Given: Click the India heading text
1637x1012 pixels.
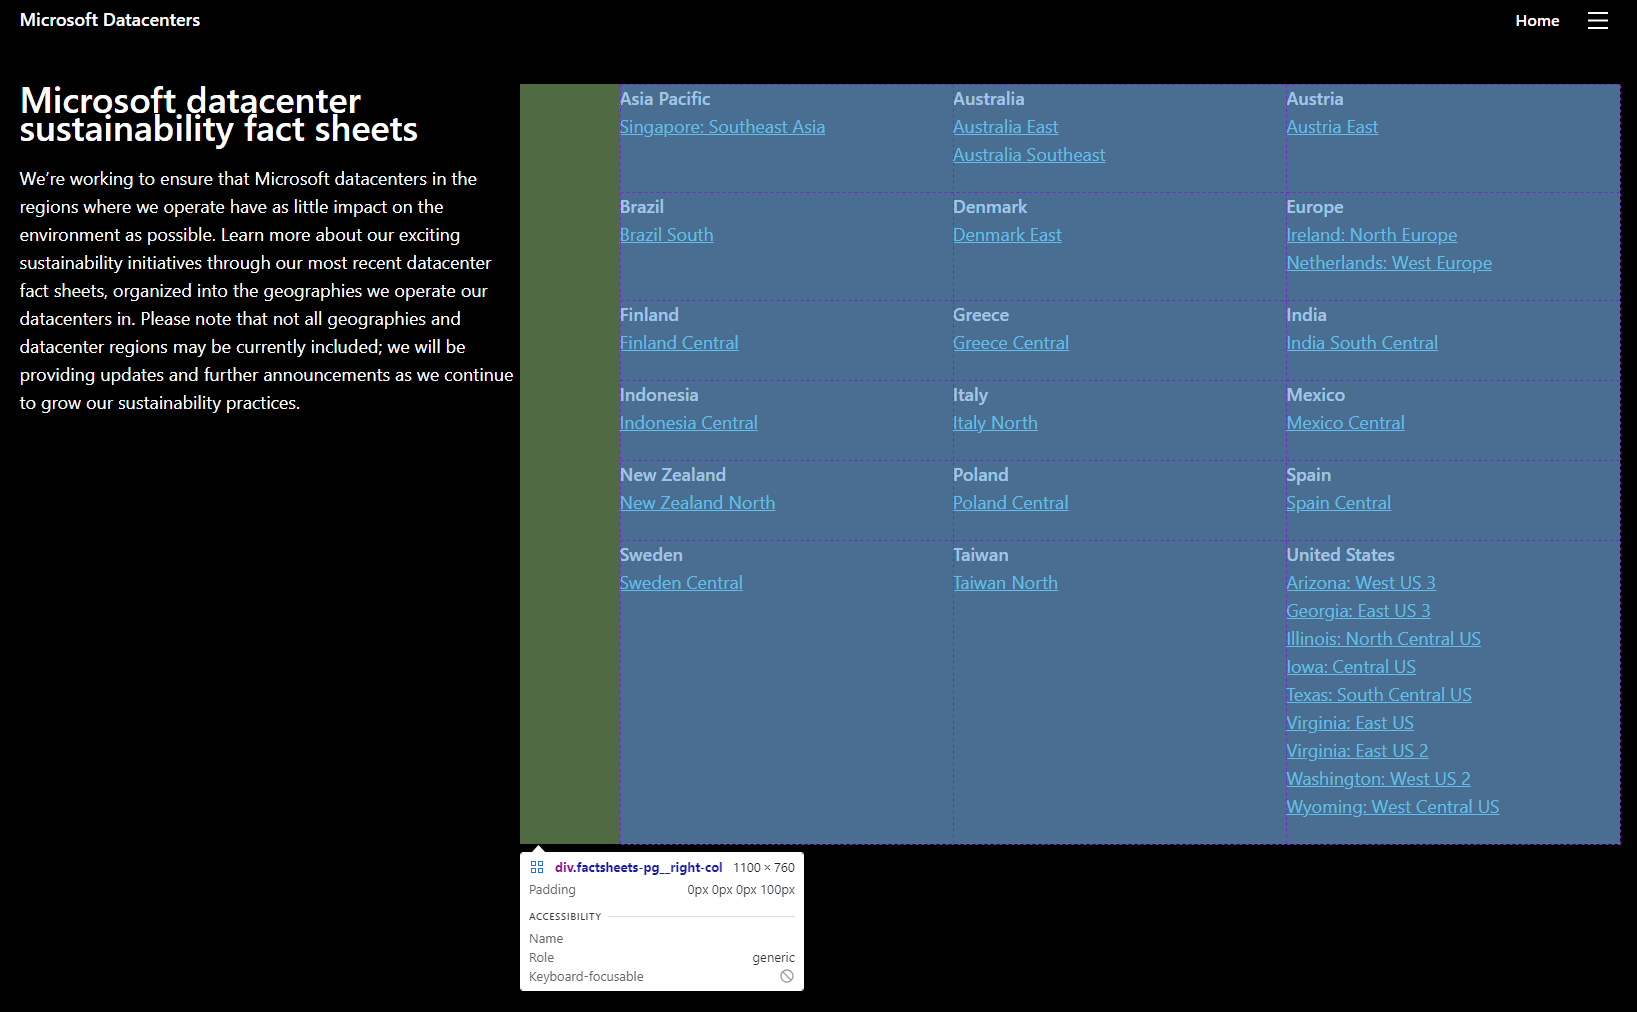Looking at the screenshot, I should [x=1306, y=315].
